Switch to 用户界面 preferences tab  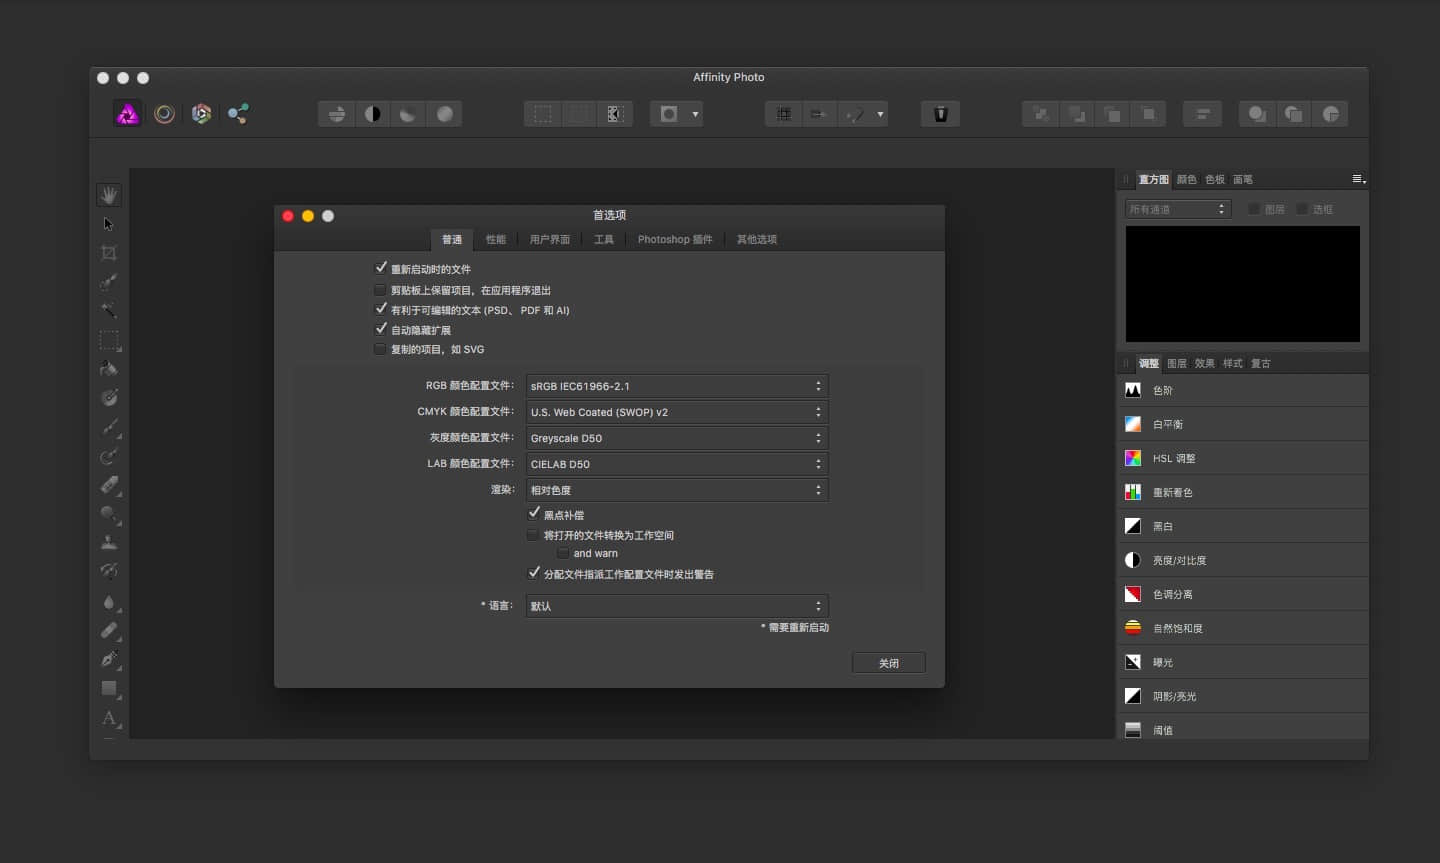(x=550, y=239)
